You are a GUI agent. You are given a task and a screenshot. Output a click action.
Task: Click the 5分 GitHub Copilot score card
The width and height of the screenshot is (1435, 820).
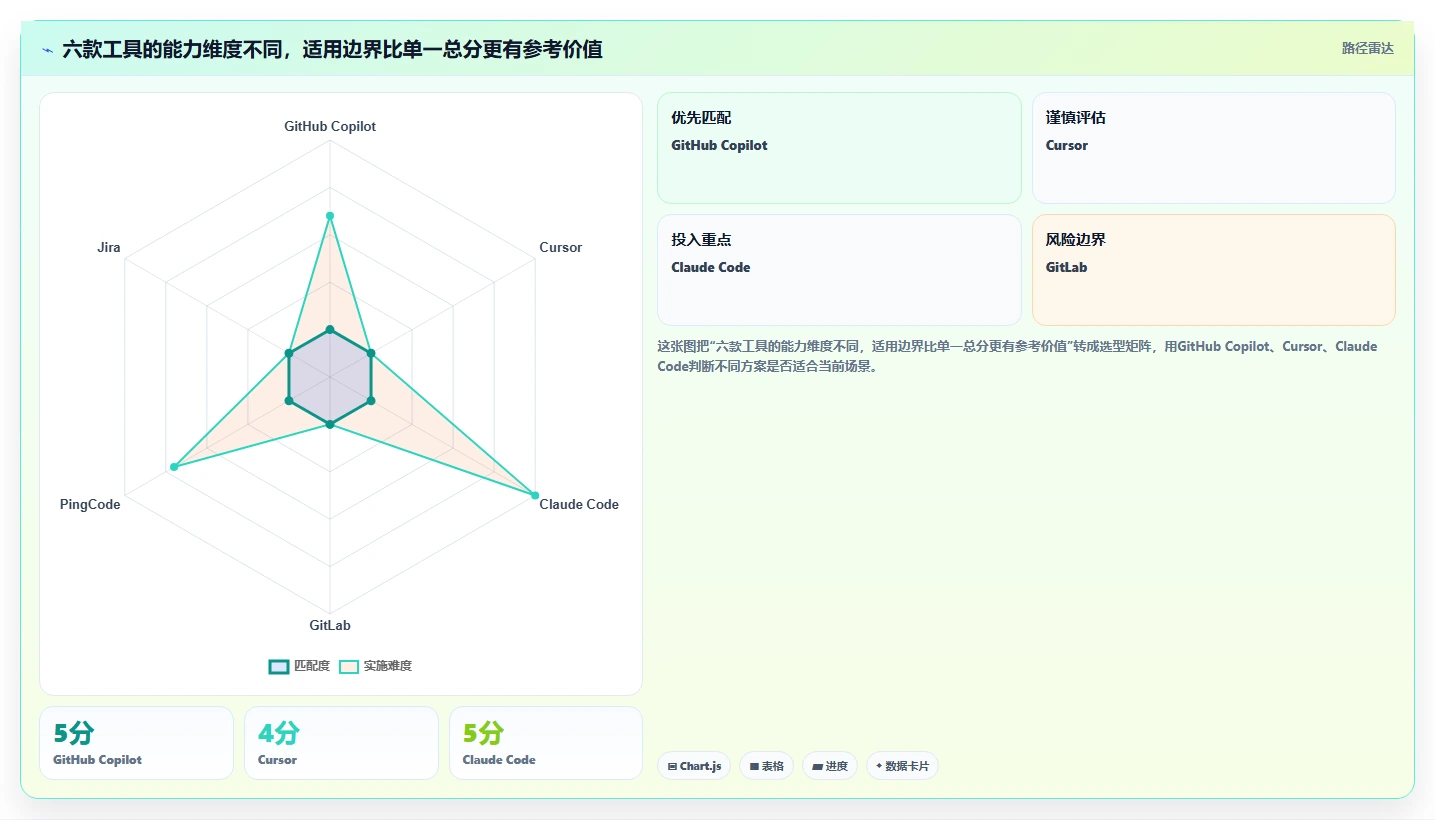(x=136, y=743)
